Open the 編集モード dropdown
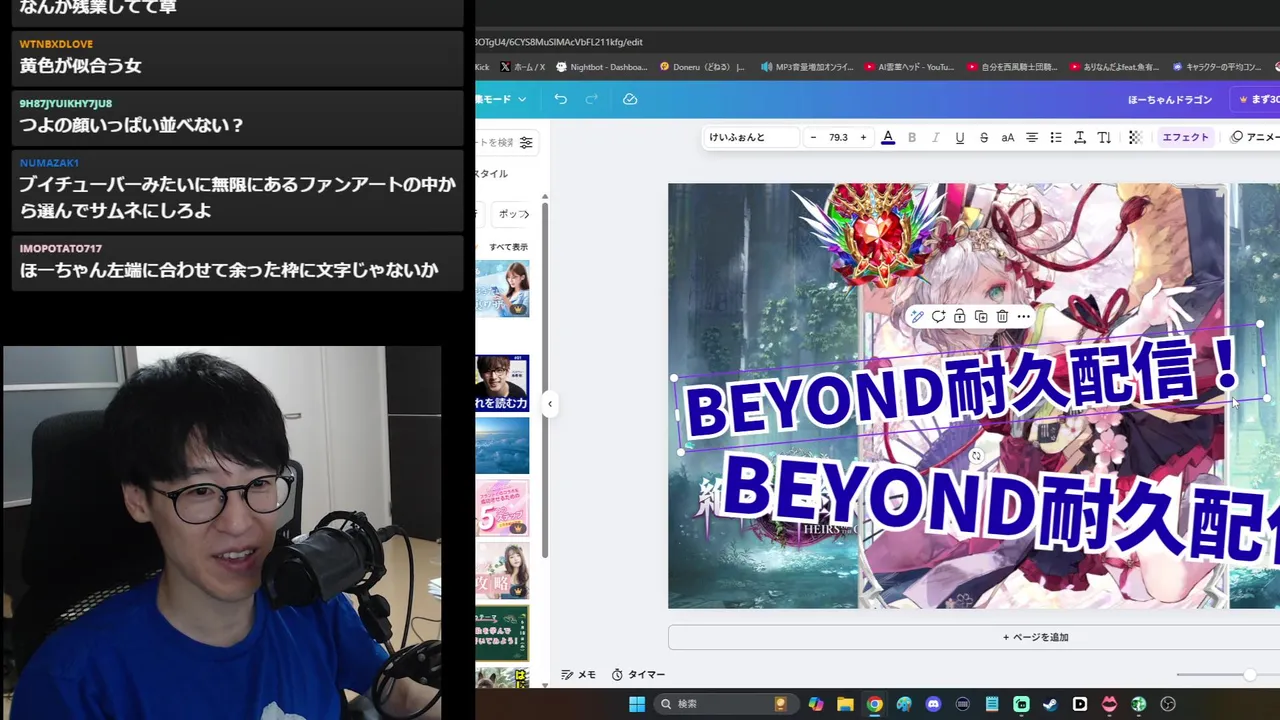 coord(502,99)
